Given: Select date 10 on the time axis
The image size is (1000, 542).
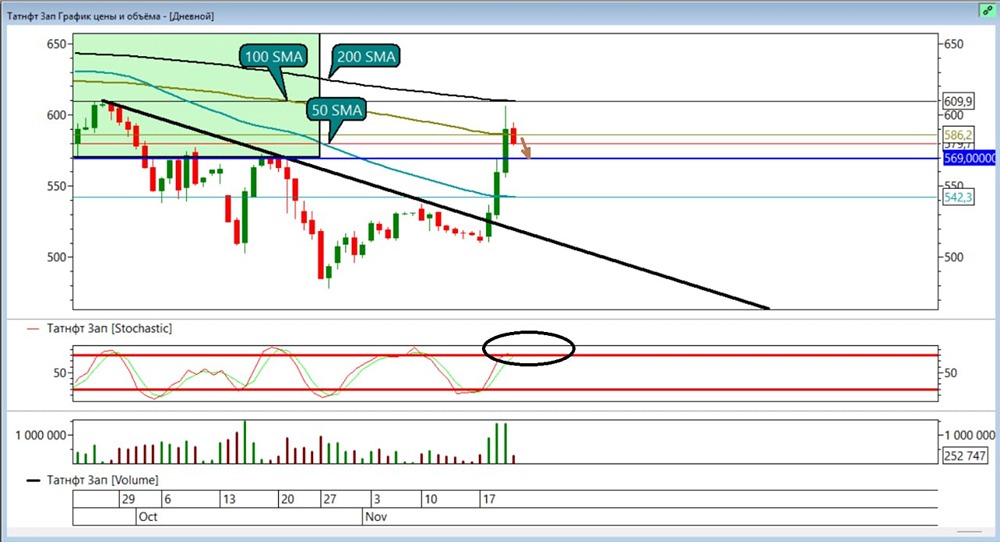Looking at the screenshot, I should 430,499.
